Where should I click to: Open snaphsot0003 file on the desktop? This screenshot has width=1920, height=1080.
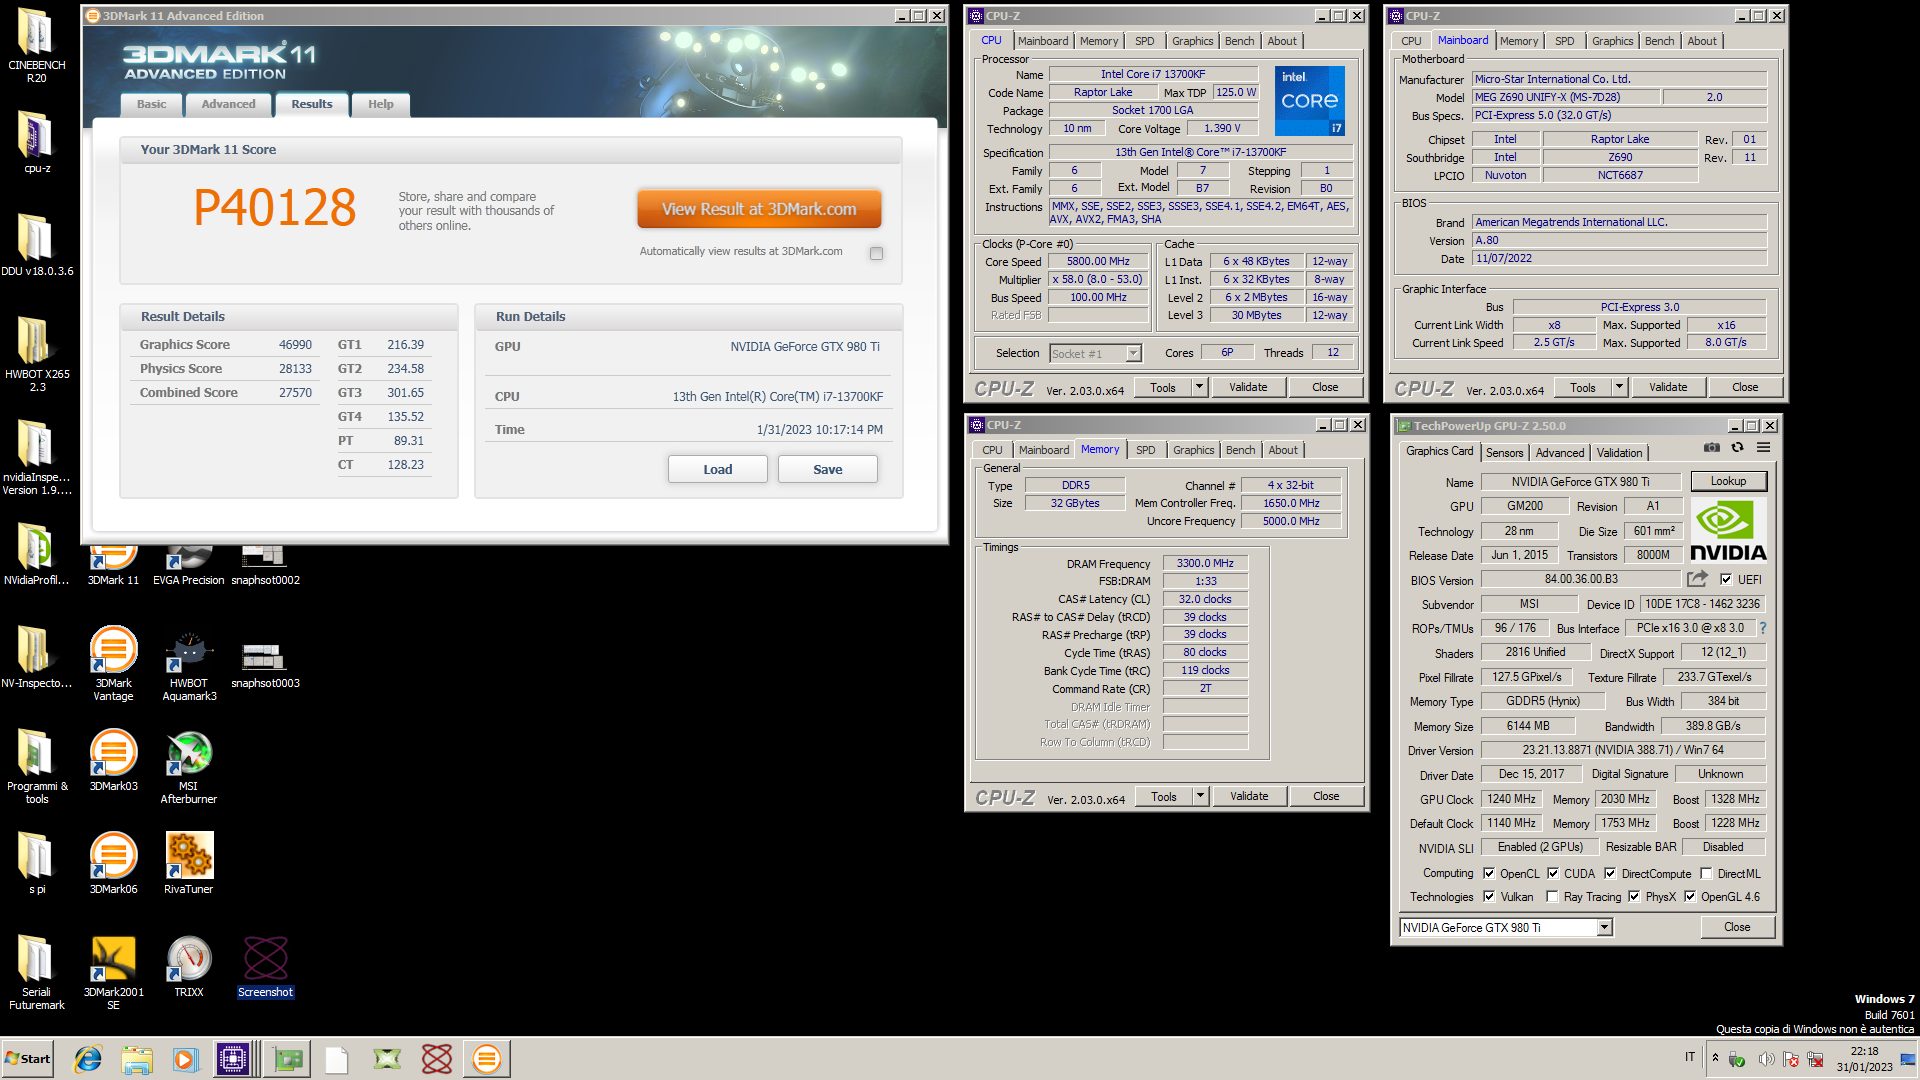265,664
